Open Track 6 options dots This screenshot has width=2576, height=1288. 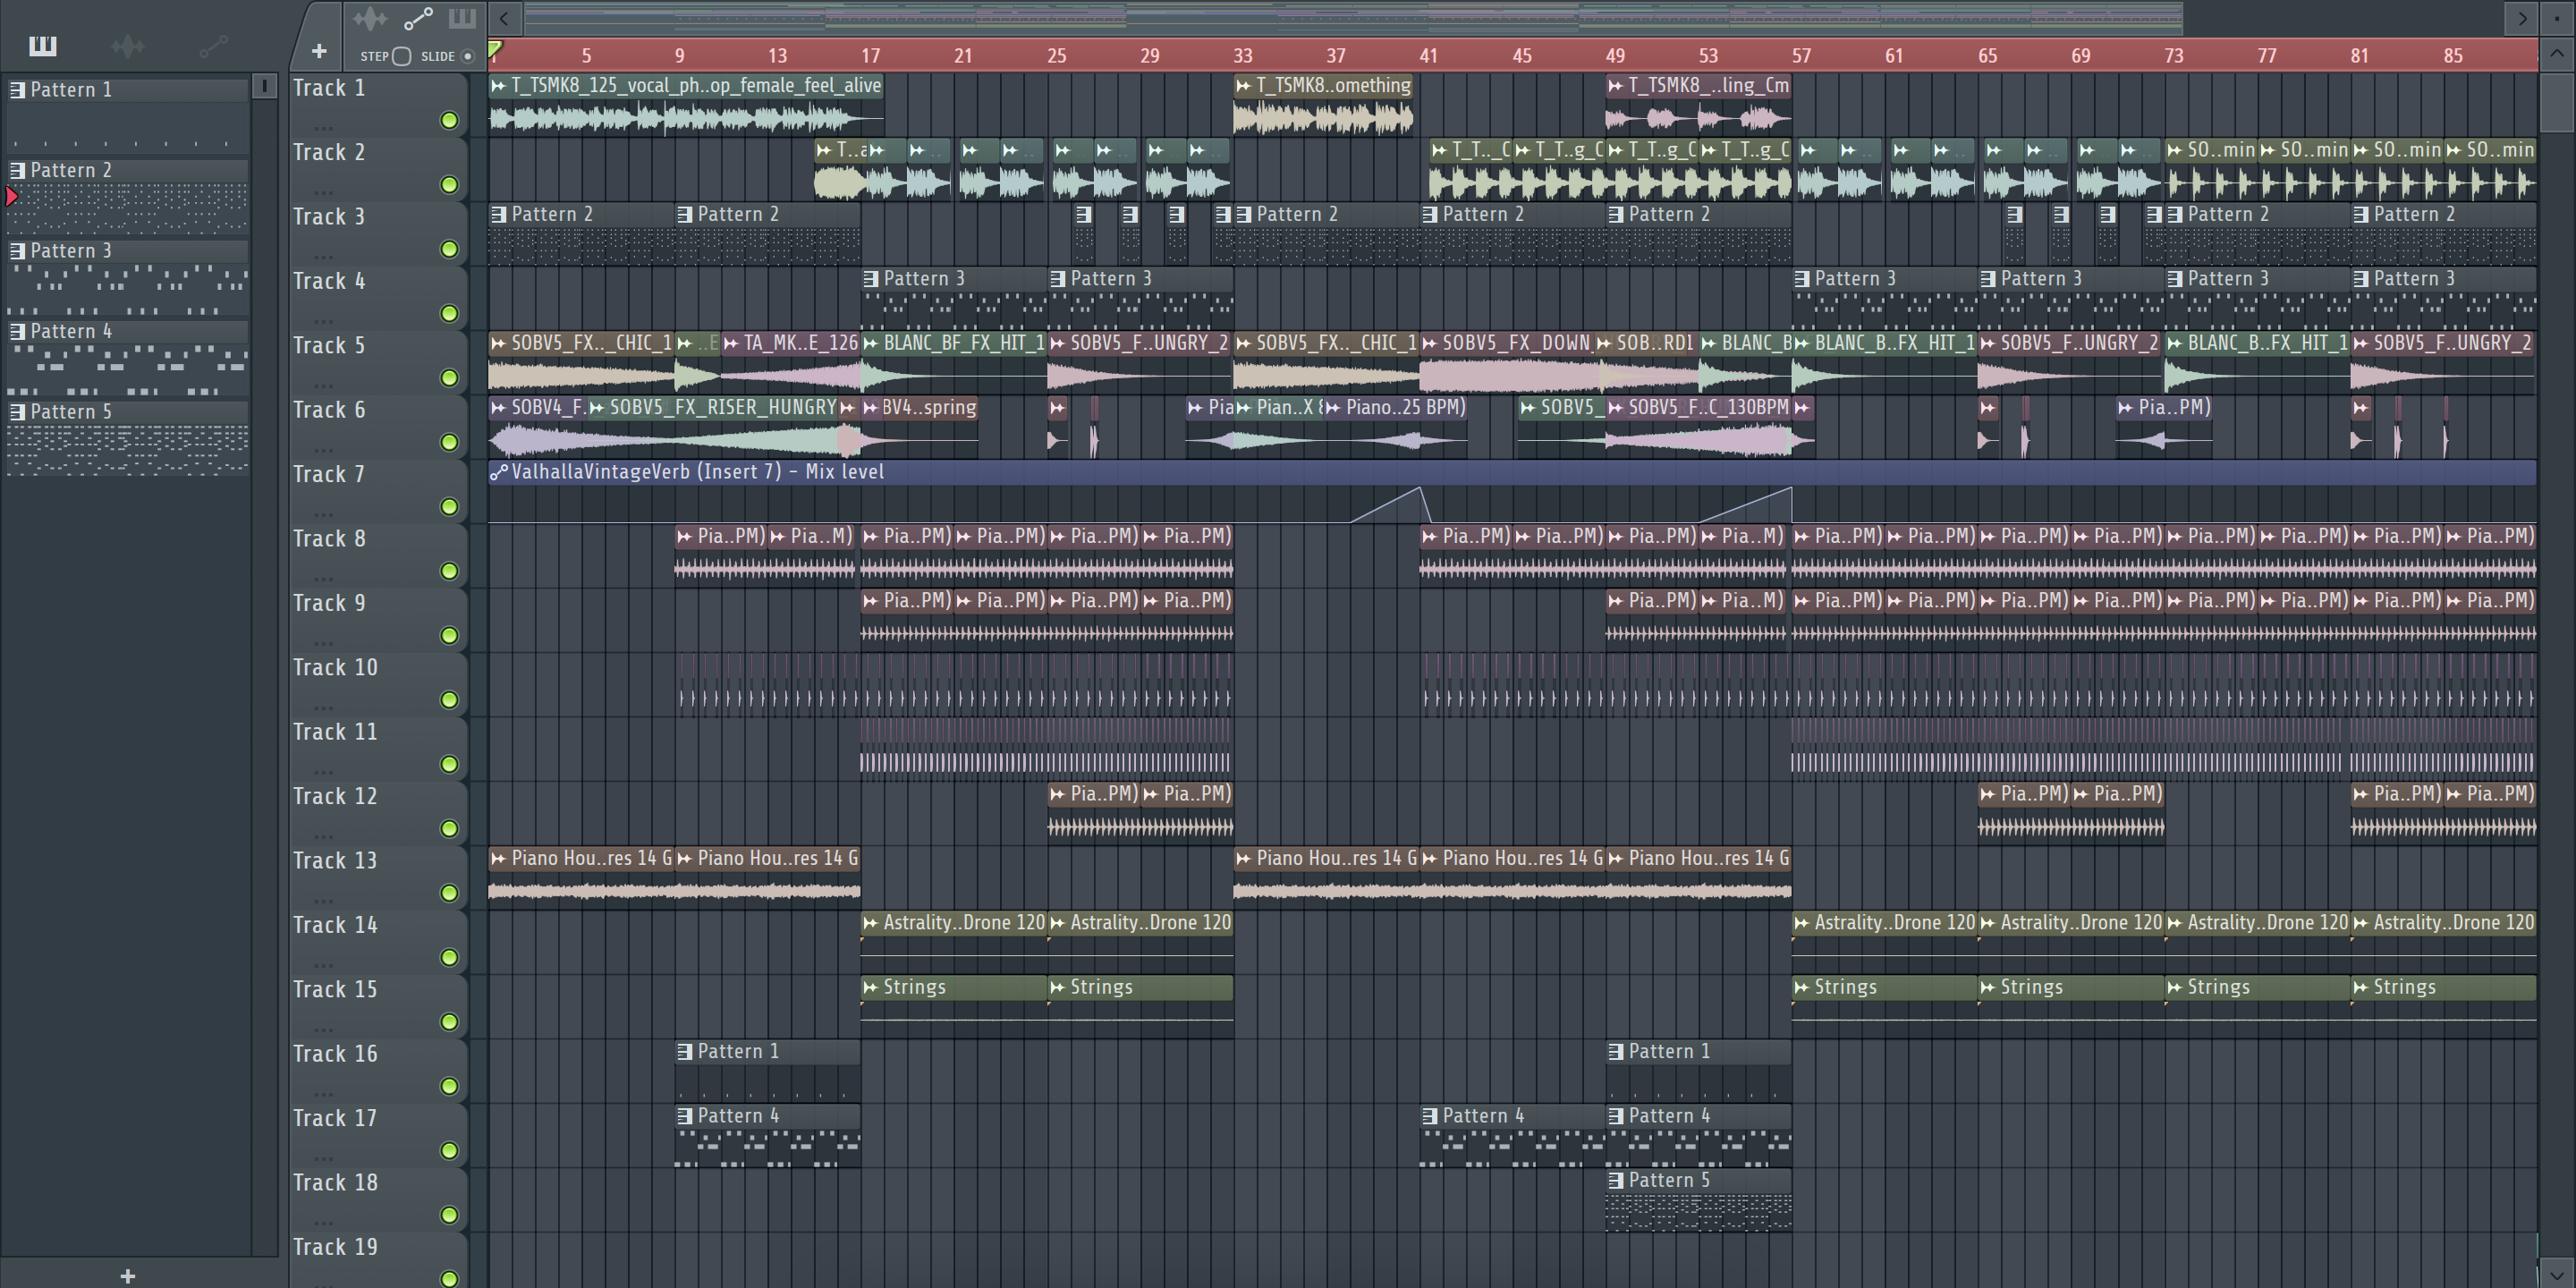point(323,450)
